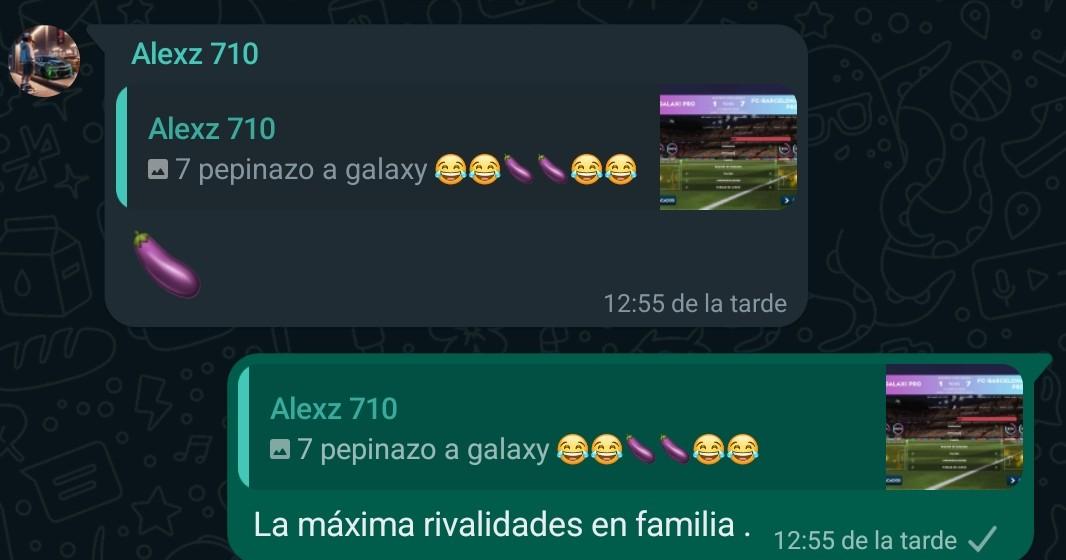Tap photo icon in incoming quoted caption
Image resolution: width=1066 pixels, height=560 pixels.
158,169
